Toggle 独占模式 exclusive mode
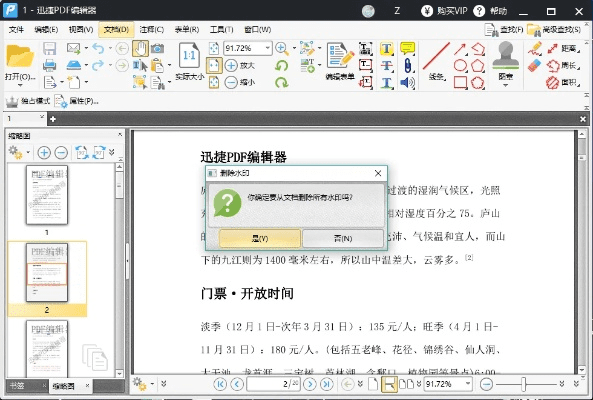The height and width of the screenshot is (400, 593). (28, 101)
